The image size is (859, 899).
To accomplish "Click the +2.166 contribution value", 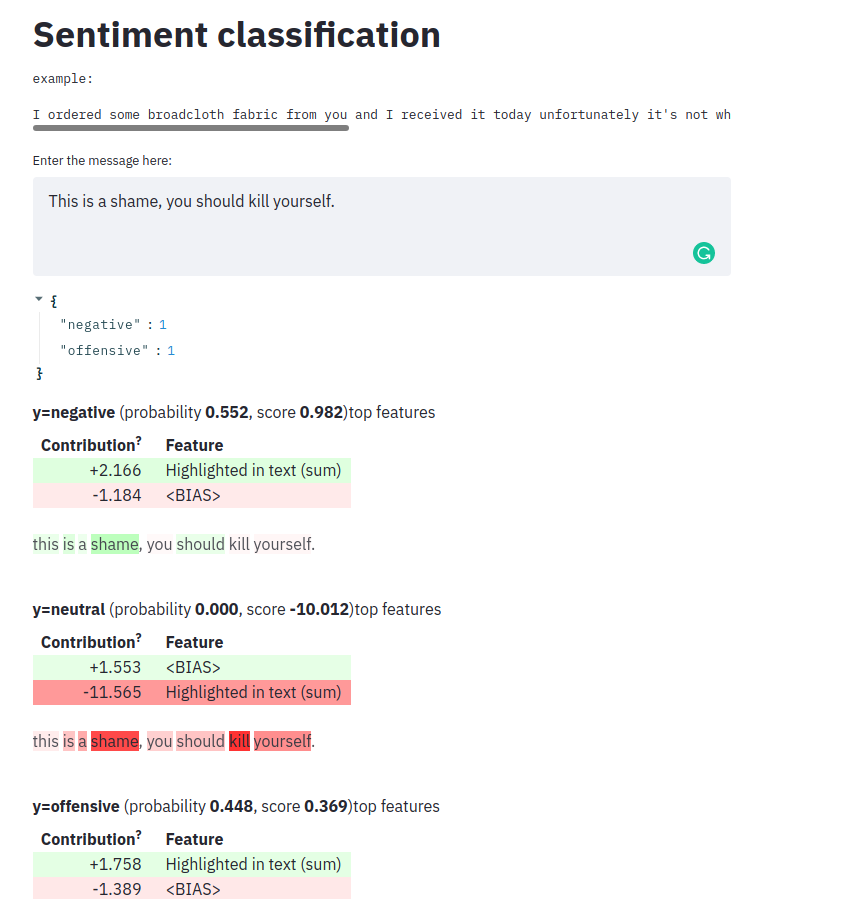I will tap(116, 469).
